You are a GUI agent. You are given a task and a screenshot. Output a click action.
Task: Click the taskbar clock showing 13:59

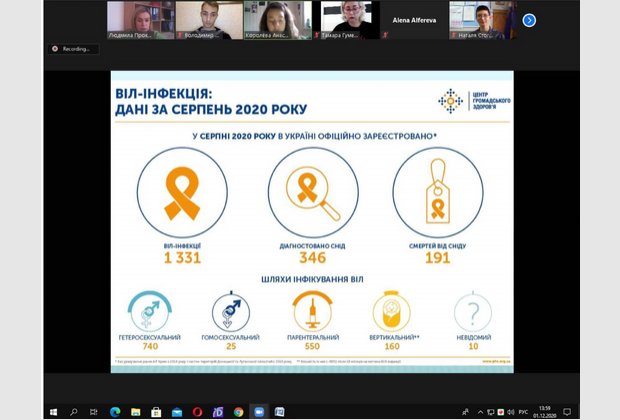click(x=543, y=411)
